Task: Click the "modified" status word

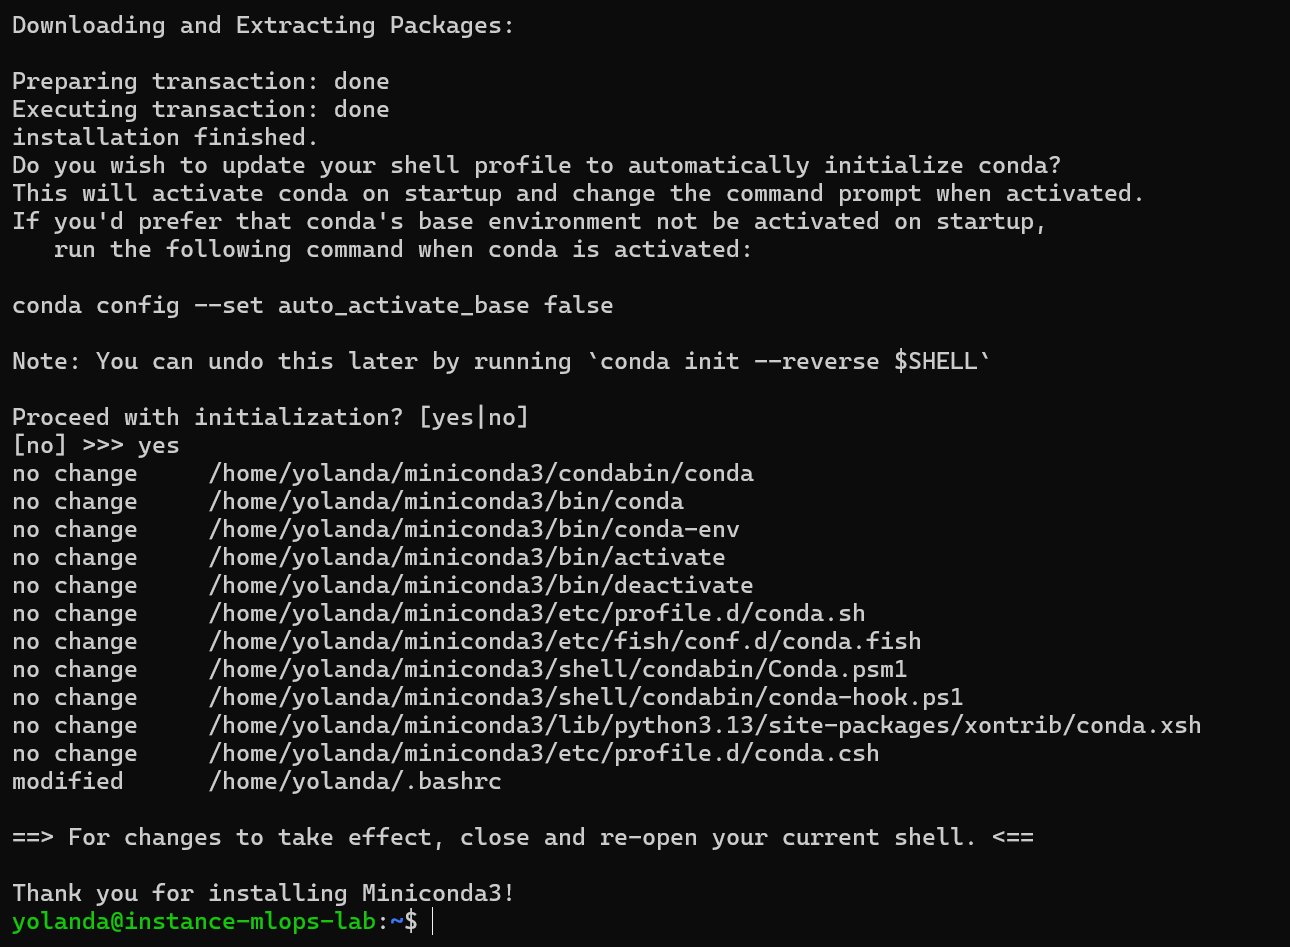Action: coord(67,781)
